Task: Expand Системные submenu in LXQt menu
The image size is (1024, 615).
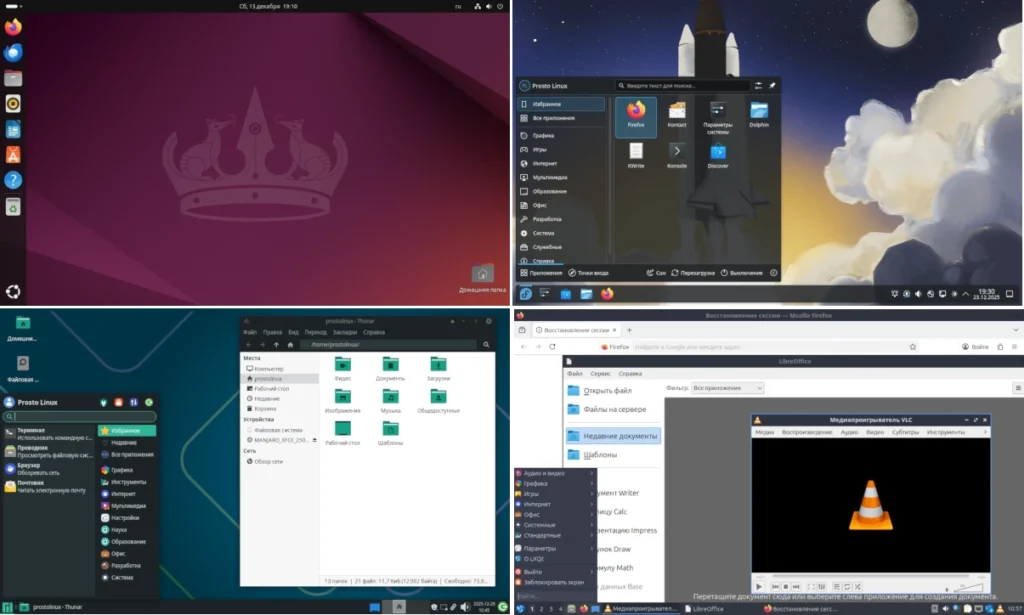Action: (x=555, y=525)
